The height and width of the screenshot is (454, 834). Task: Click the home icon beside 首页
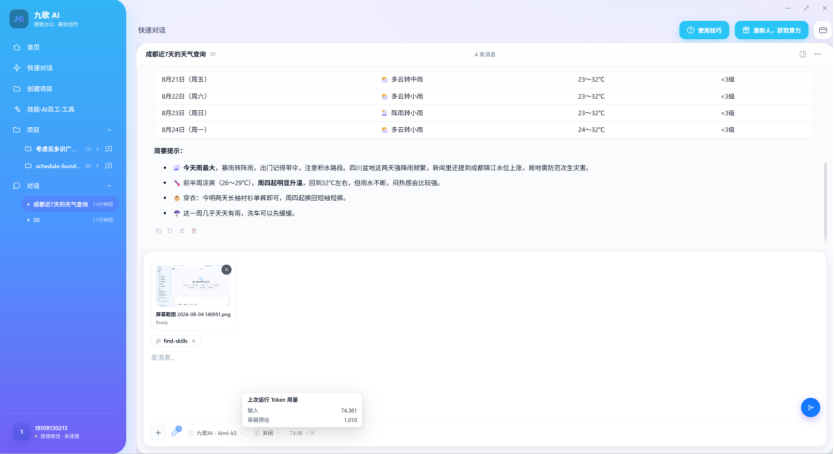click(x=17, y=47)
